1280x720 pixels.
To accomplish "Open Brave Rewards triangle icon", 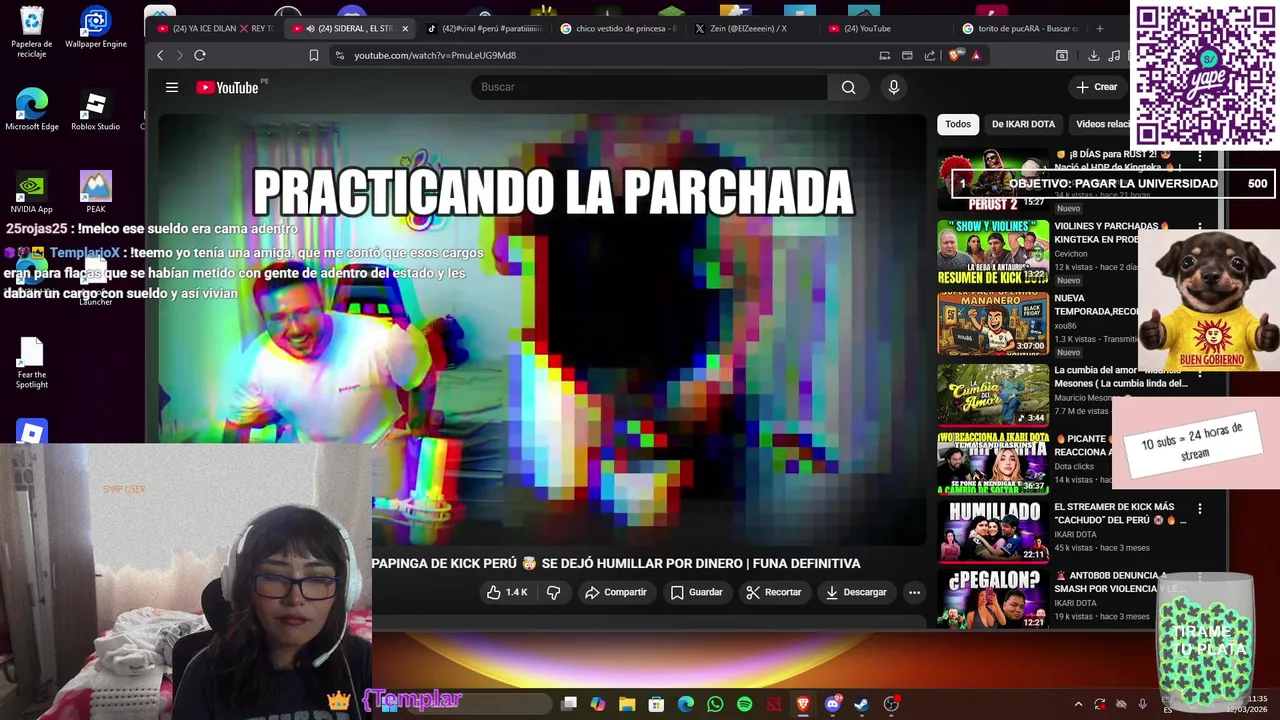I will coord(976,55).
